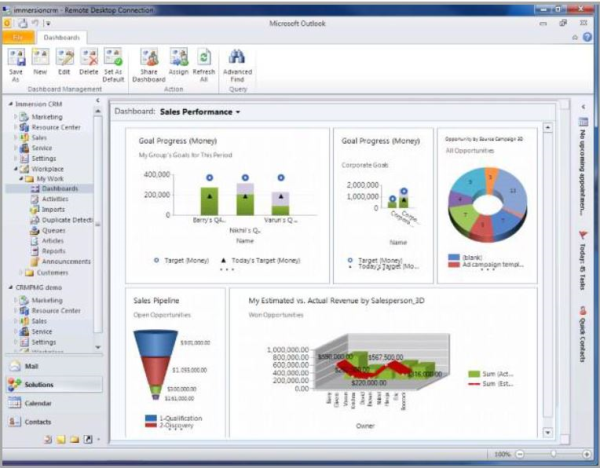Image resolution: width=600 pixels, height=468 pixels.
Task: Click the zoom out minus button
Action: (x=520, y=454)
